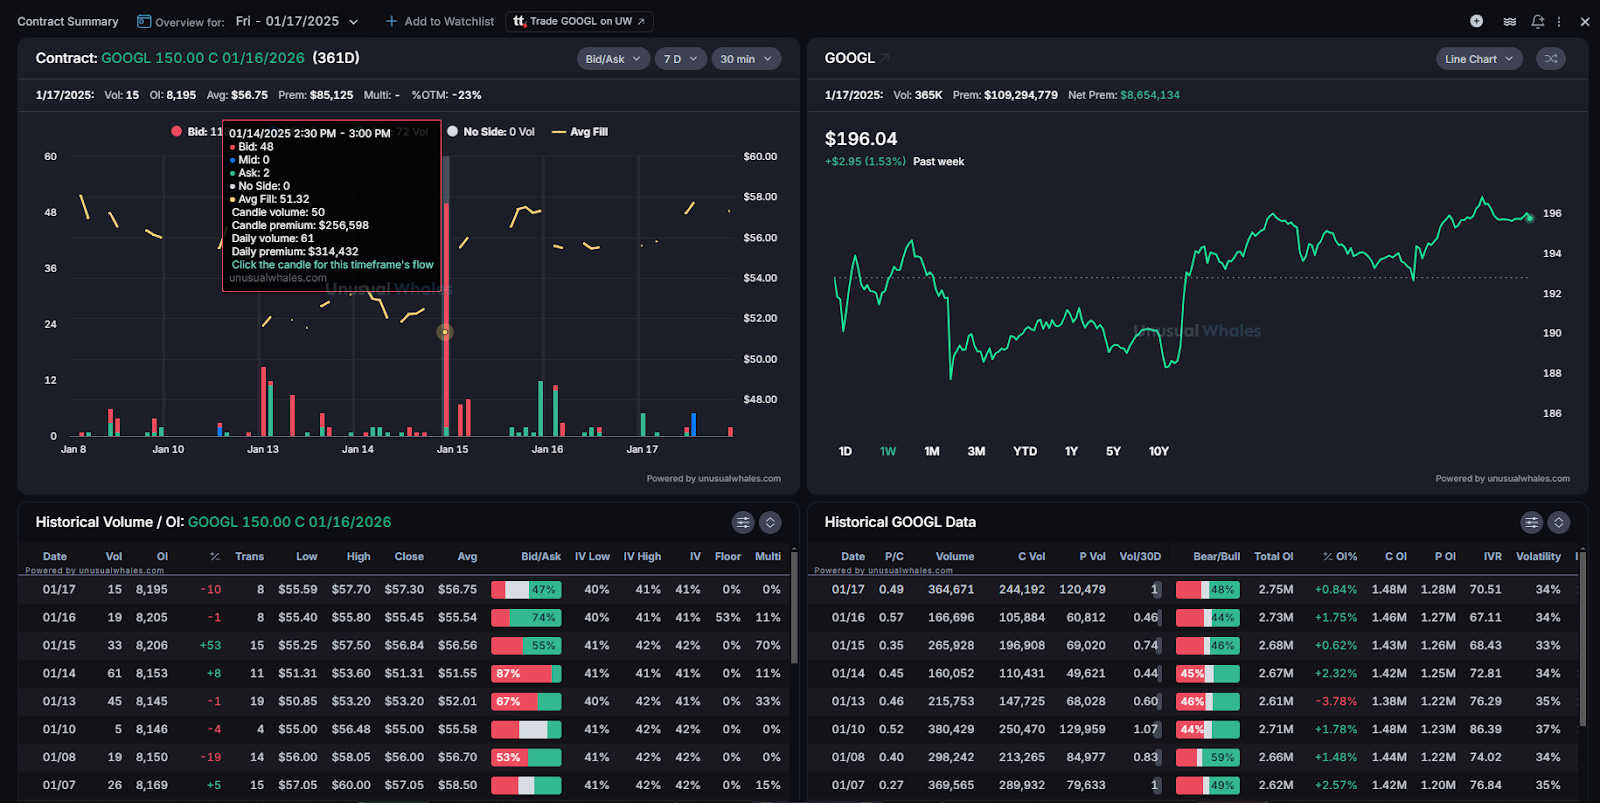1600x803 pixels.
Task: Close the Contract Summary panel with X
Action: point(1585,21)
